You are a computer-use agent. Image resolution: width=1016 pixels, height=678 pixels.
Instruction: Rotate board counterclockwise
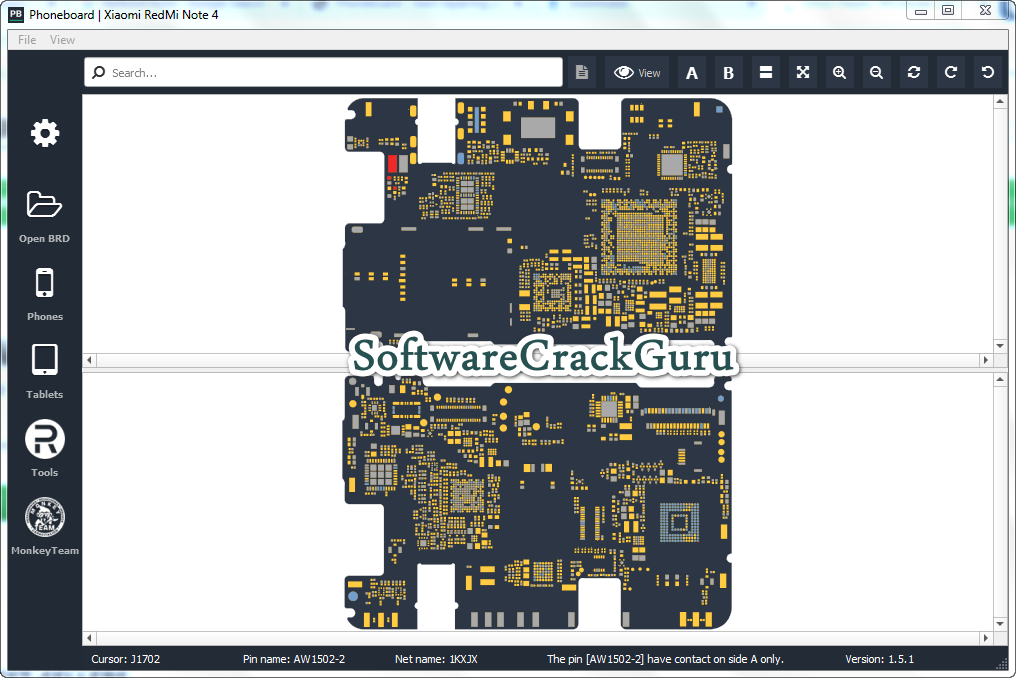pos(987,72)
